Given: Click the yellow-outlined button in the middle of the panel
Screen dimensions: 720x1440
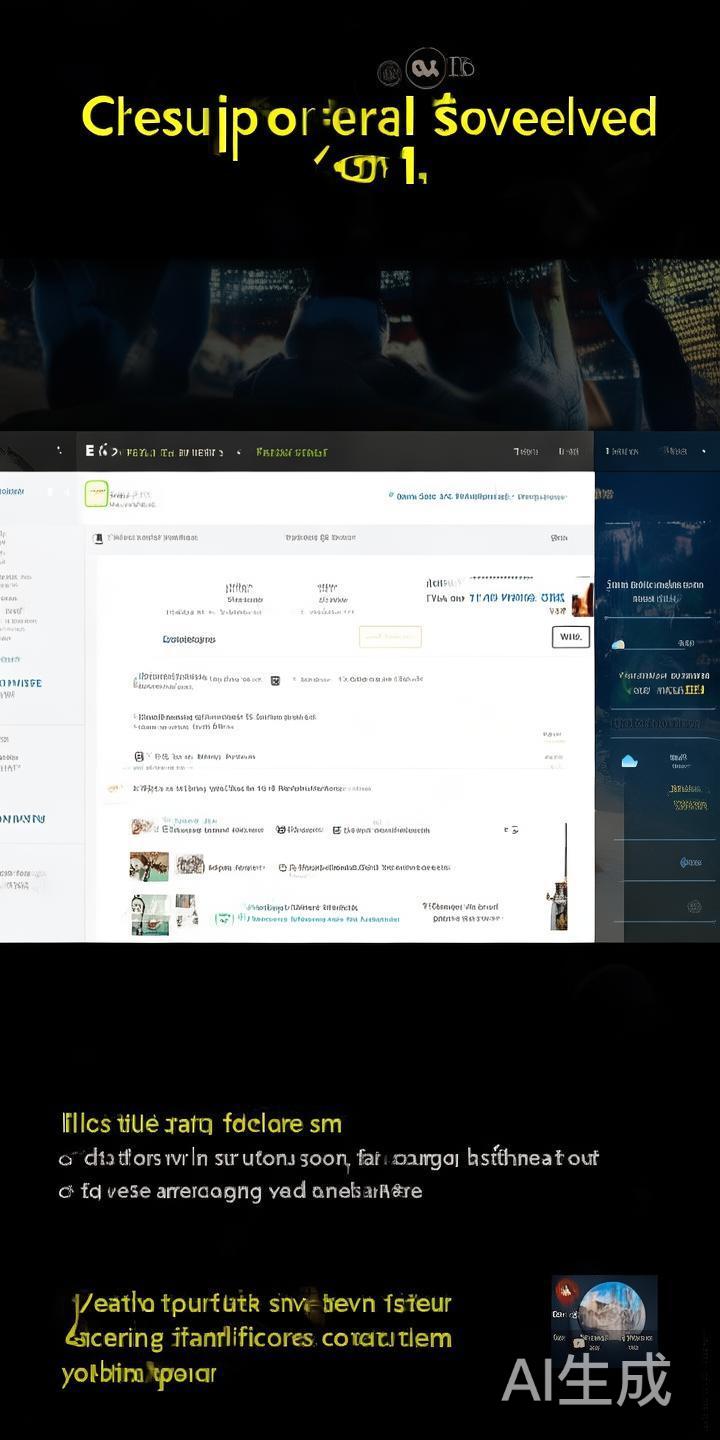Looking at the screenshot, I should click(390, 637).
